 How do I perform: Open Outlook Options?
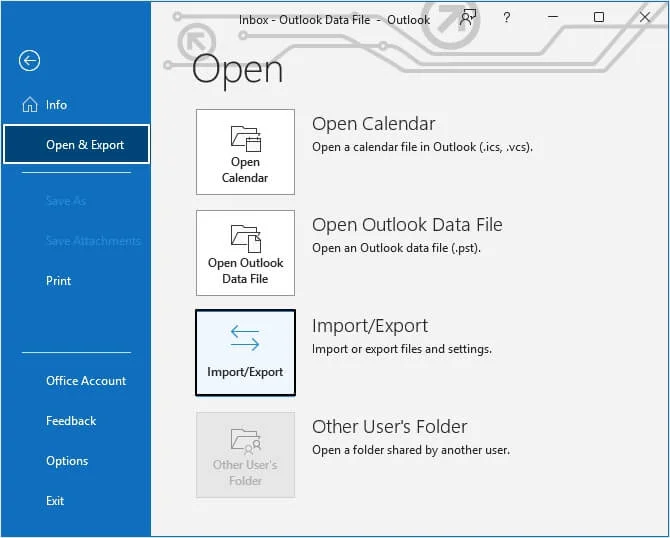point(67,461)
